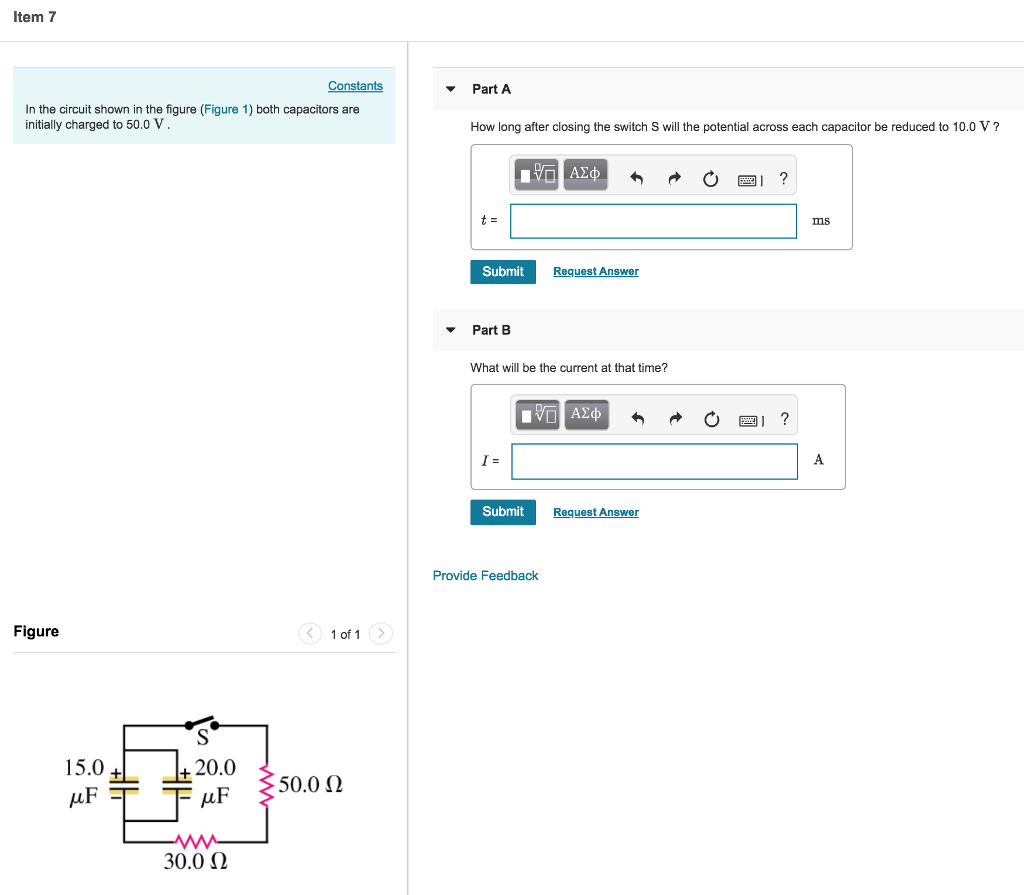
Task: Click the help question mark in Part B toolbar
Action: 784,418
